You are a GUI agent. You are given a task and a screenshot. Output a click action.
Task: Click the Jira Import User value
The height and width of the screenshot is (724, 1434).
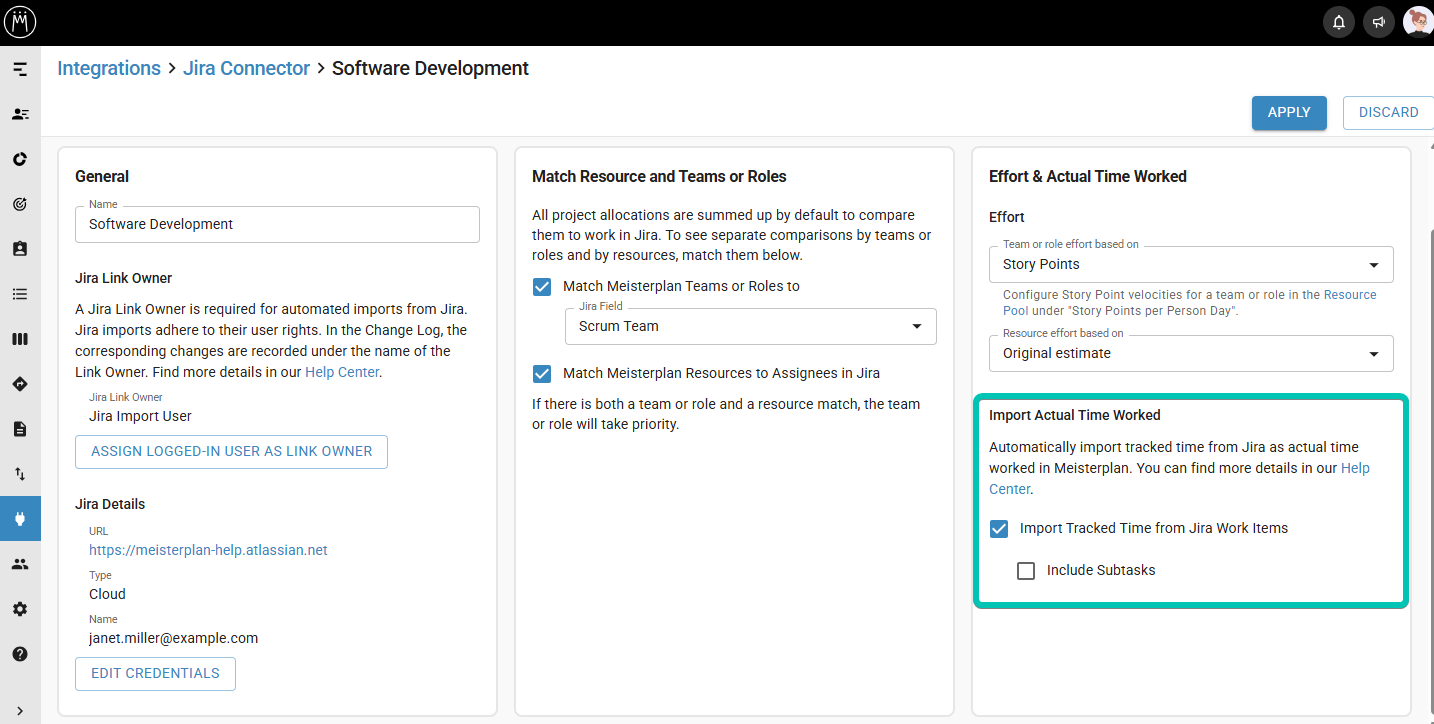pos(140,416)
